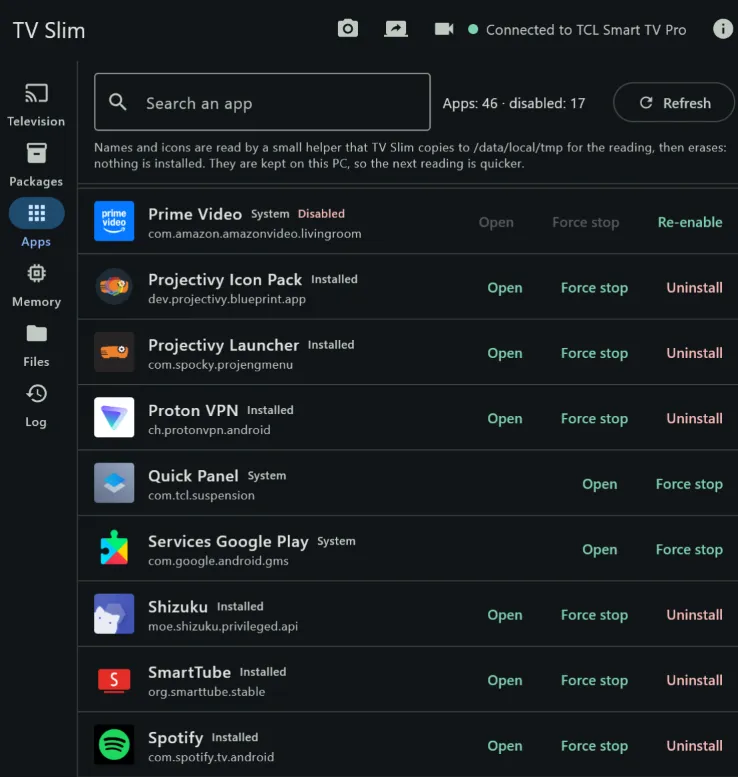Select package name com.spotify.tv.android
This screenshot has width=738, height=777.
coord(211,757)
